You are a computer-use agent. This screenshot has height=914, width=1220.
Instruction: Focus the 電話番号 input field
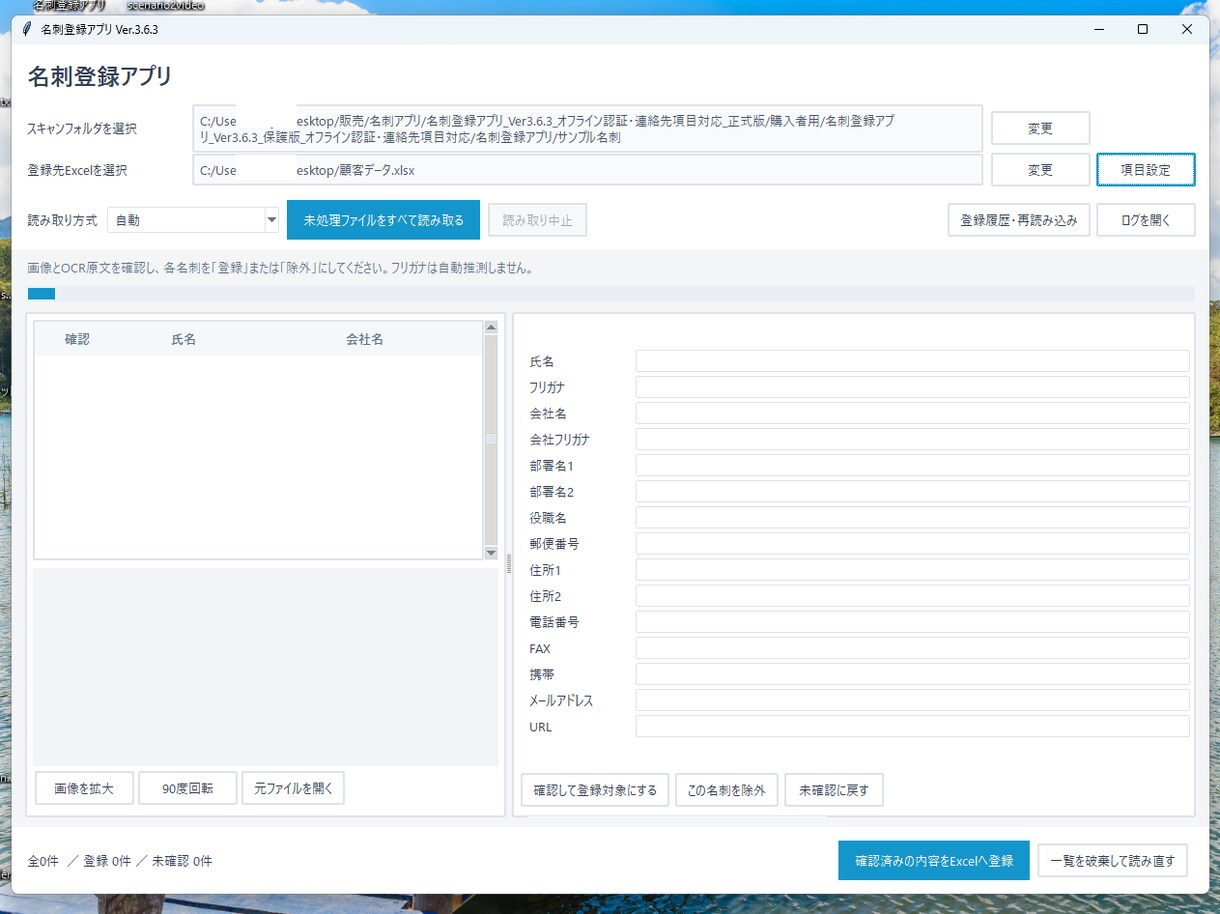[912, 622]
